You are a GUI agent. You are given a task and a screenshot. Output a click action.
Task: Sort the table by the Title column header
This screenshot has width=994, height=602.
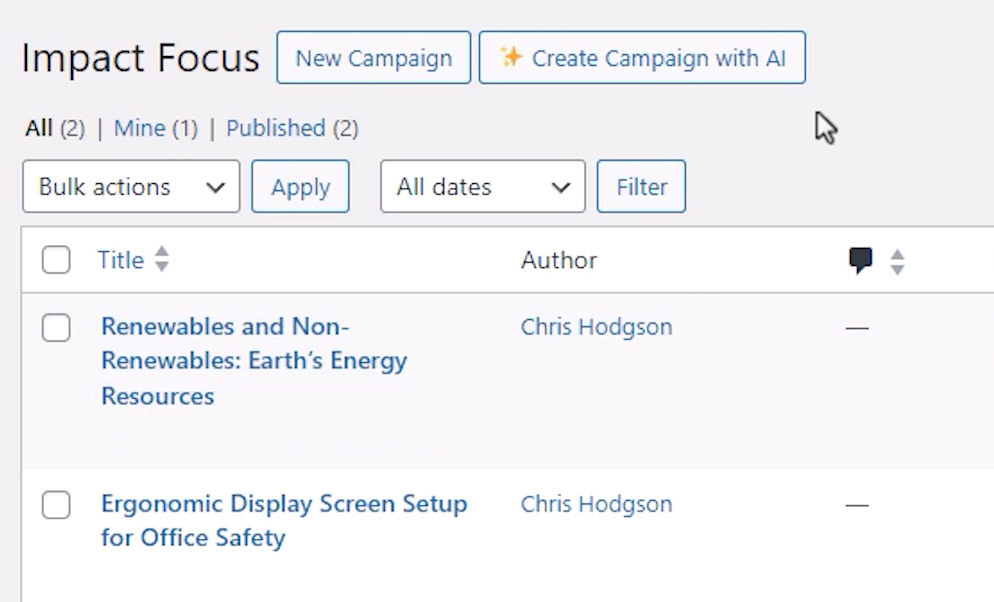pos(121,261)
